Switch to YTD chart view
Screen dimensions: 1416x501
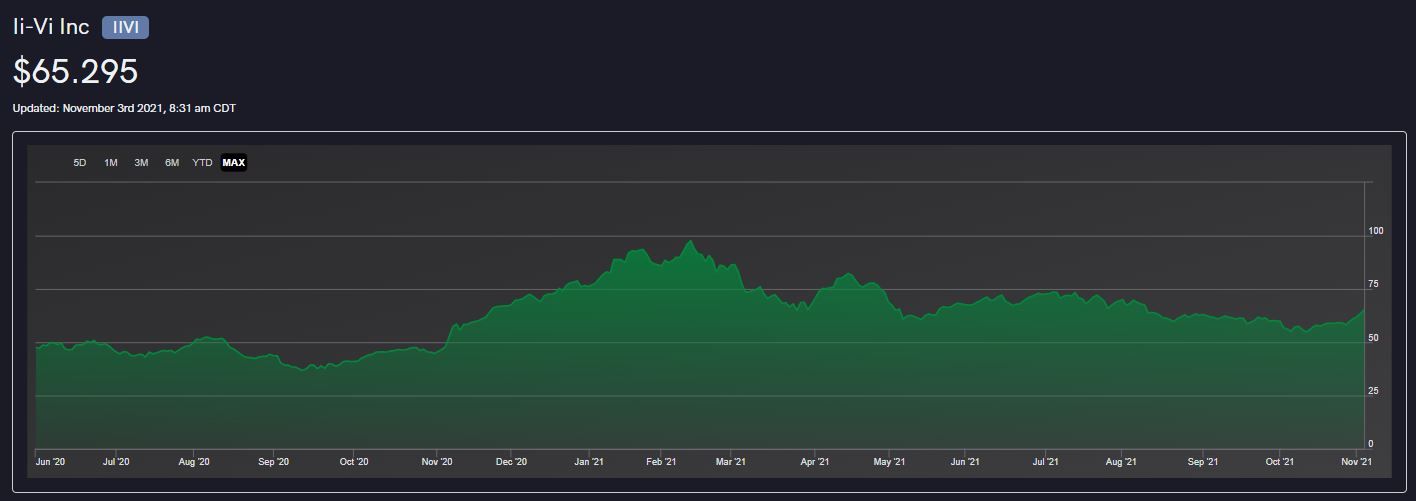pos(202,163)
